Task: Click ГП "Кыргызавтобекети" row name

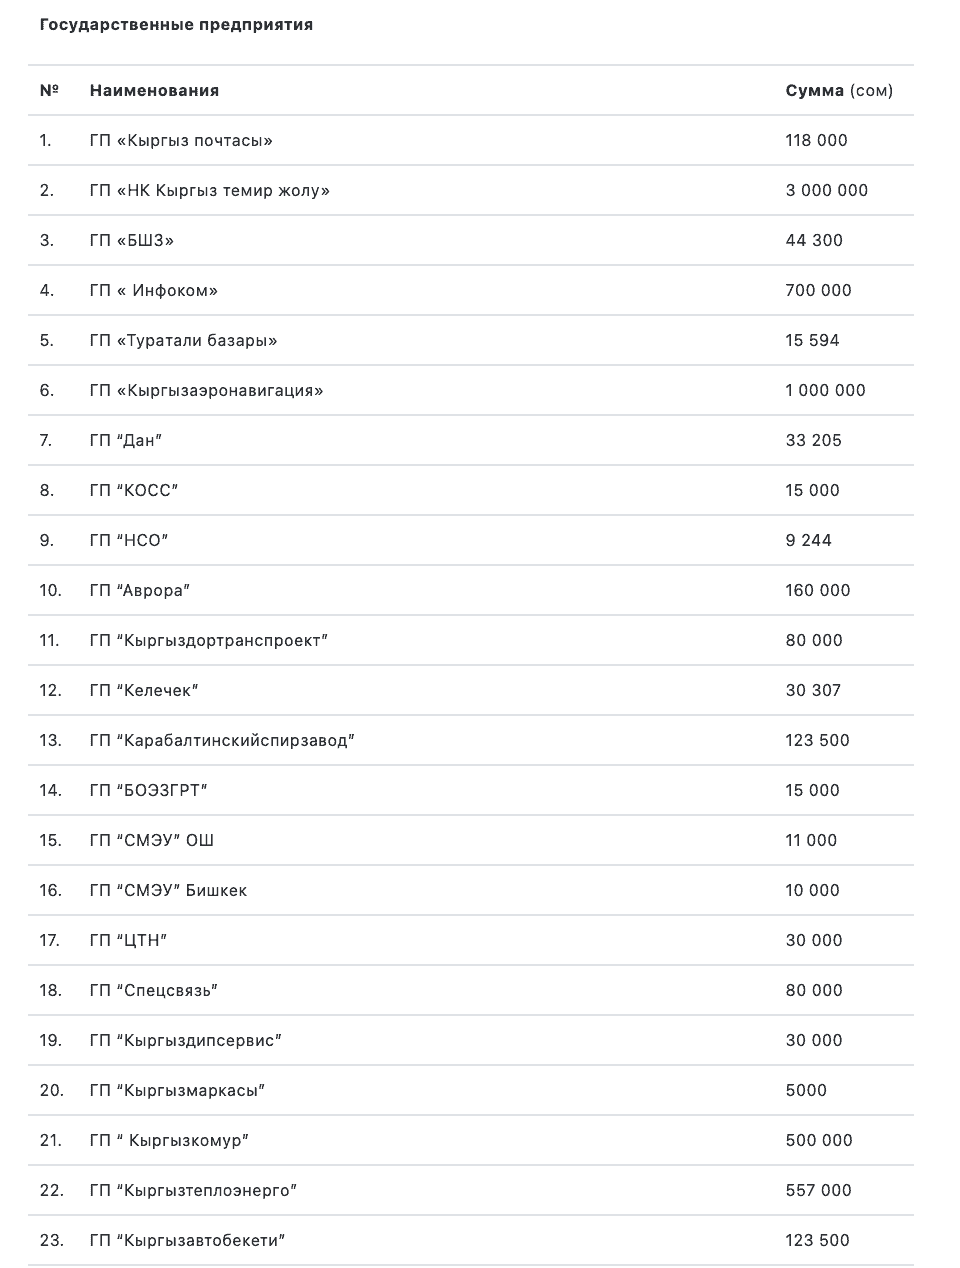Action: (x=187, y=1241)
